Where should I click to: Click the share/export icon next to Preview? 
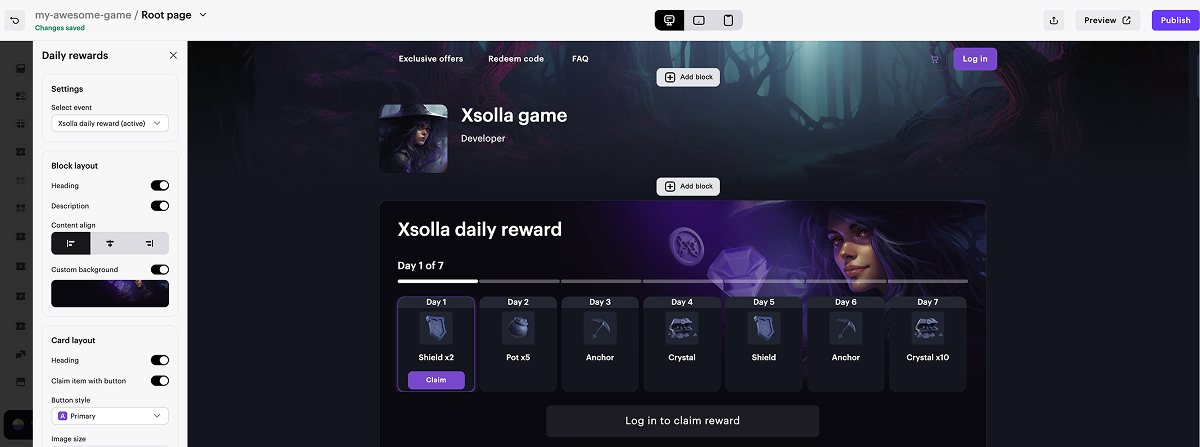point(1054,20)
